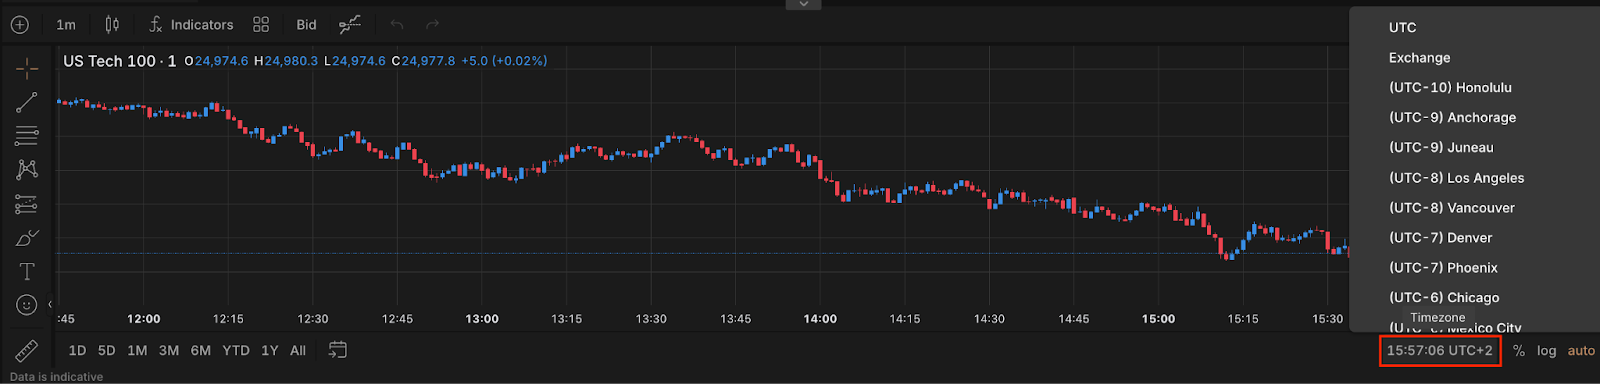
Task: Select the ruler measure tool
Action: tap(27, 351)
